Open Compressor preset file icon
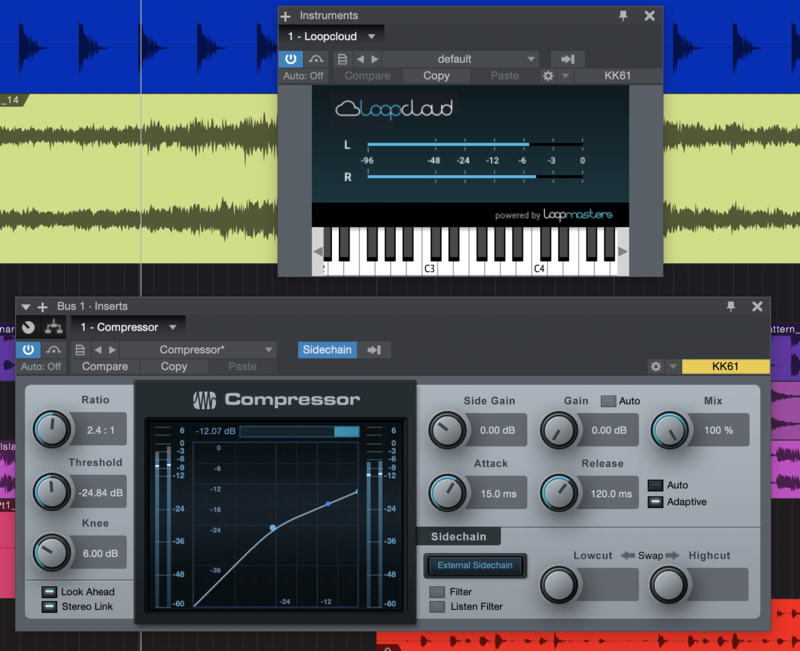This screenshot has width=800, height=651. pos(80,350)
